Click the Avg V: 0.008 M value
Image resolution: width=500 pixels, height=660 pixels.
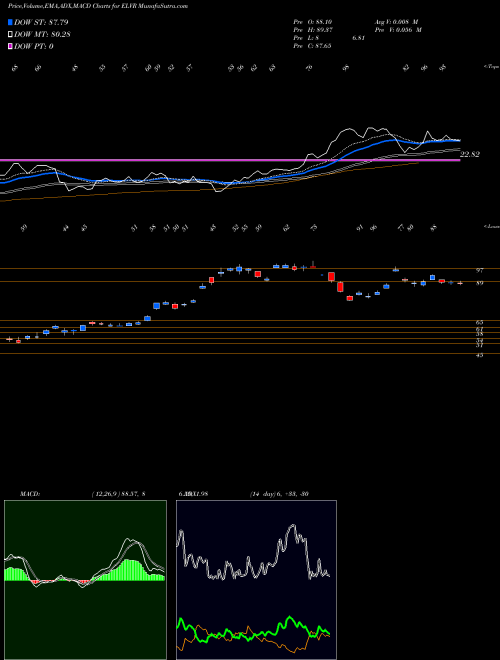(396, 21)
